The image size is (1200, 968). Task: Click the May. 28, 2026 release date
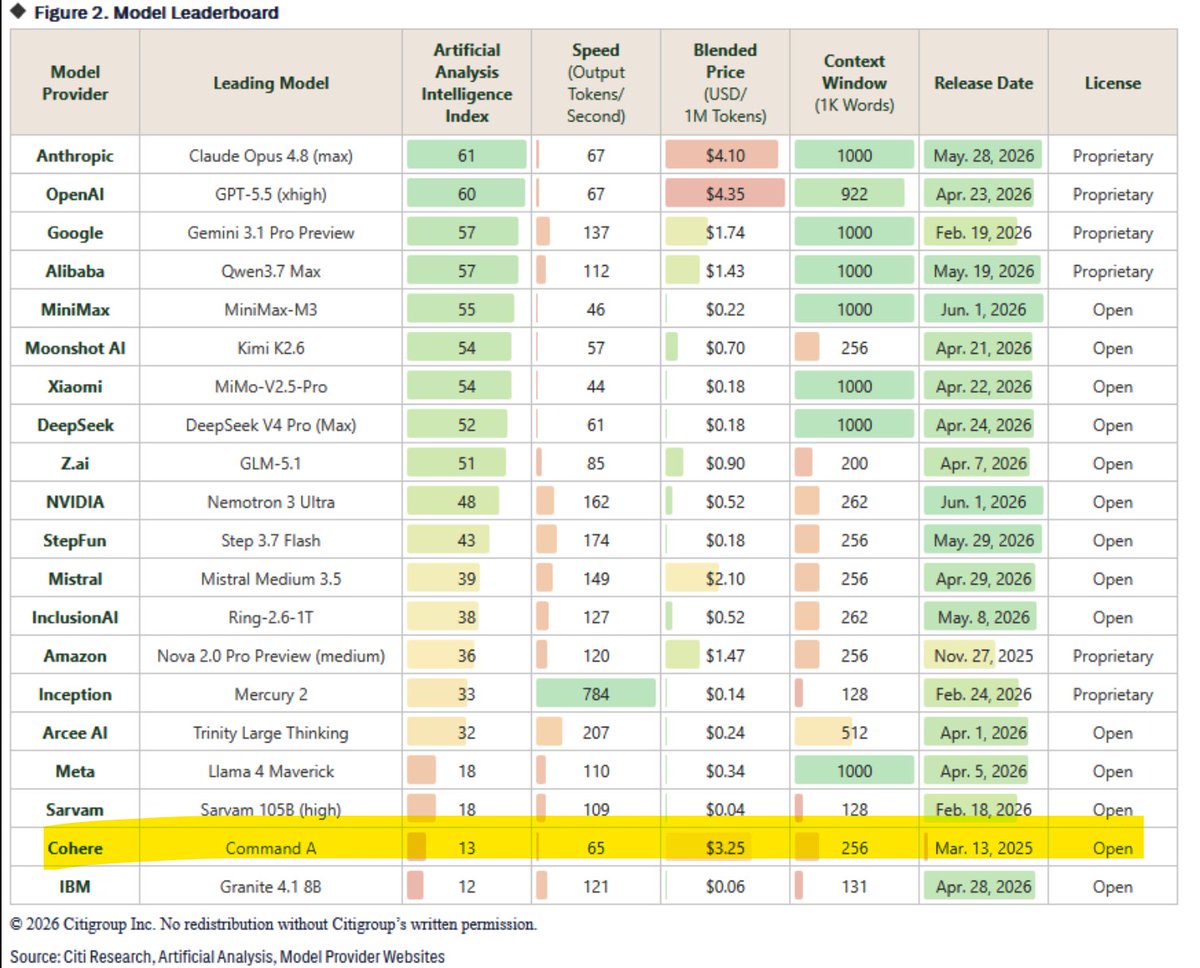[983, 156]
